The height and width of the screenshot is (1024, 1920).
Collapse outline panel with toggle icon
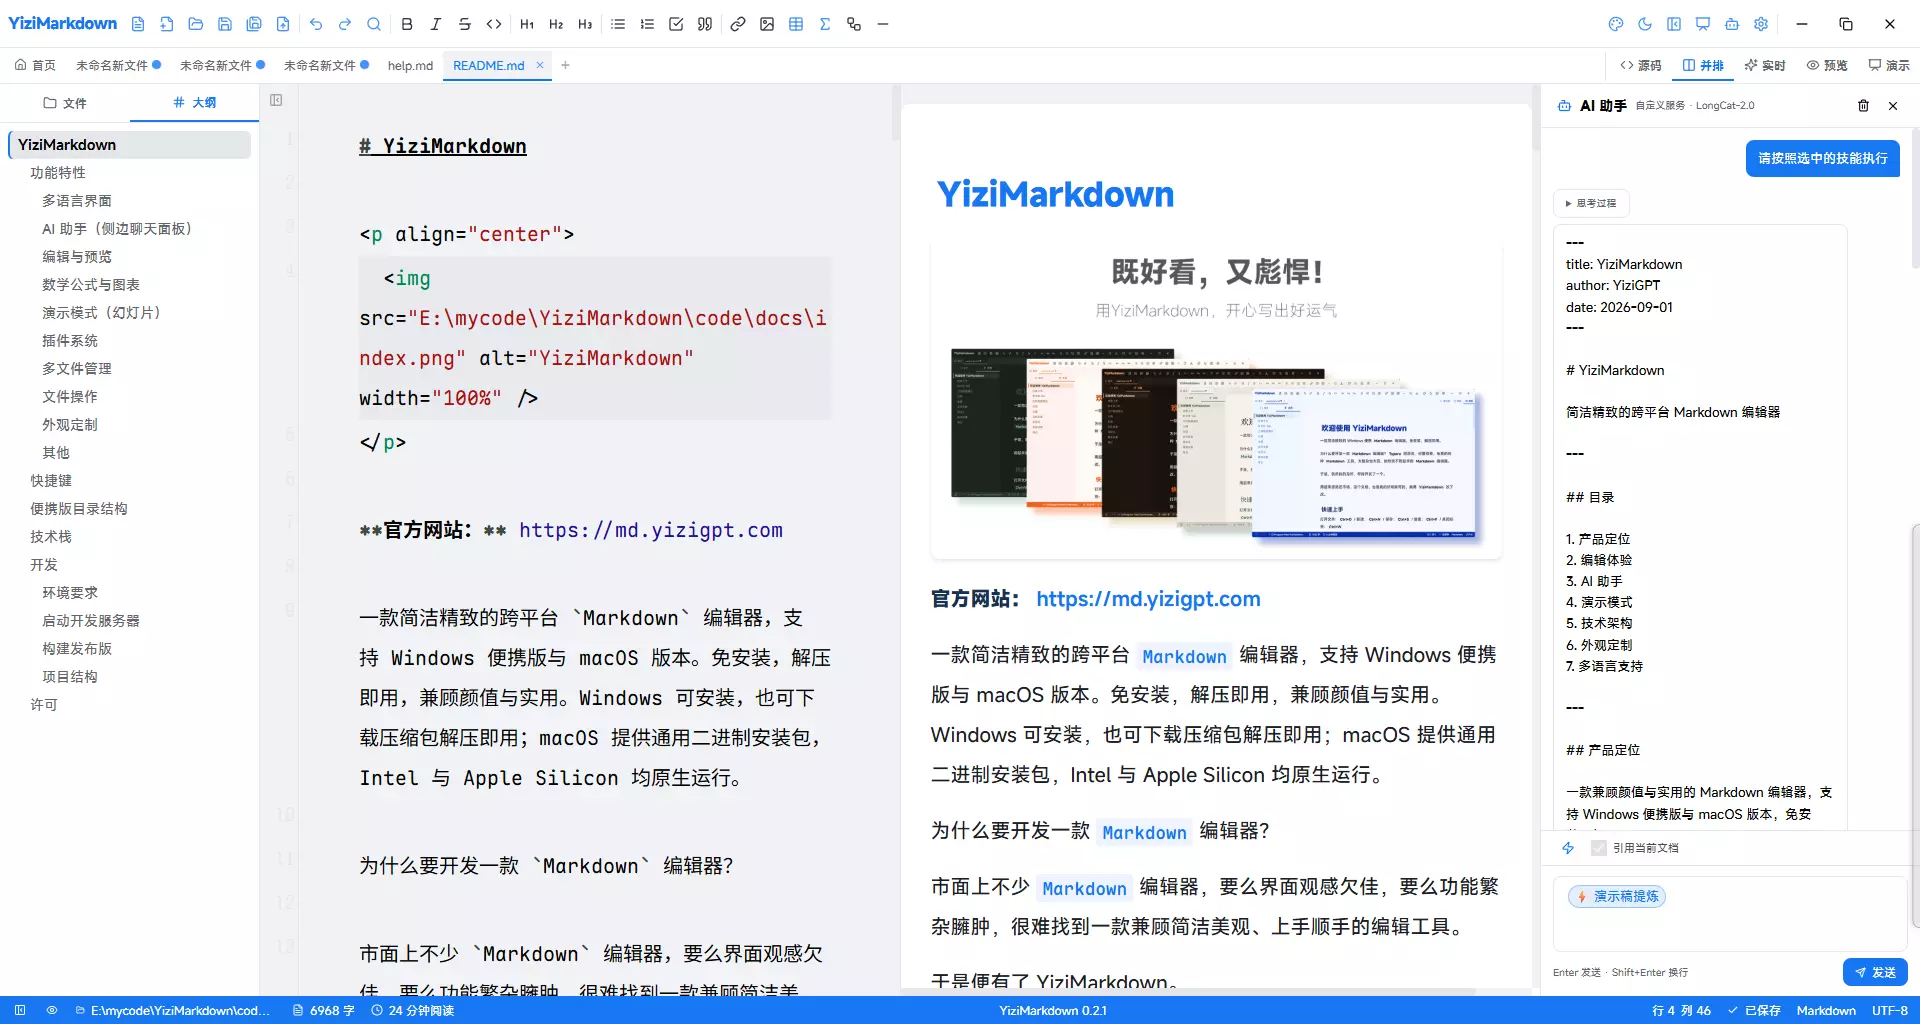click(276, 100)
